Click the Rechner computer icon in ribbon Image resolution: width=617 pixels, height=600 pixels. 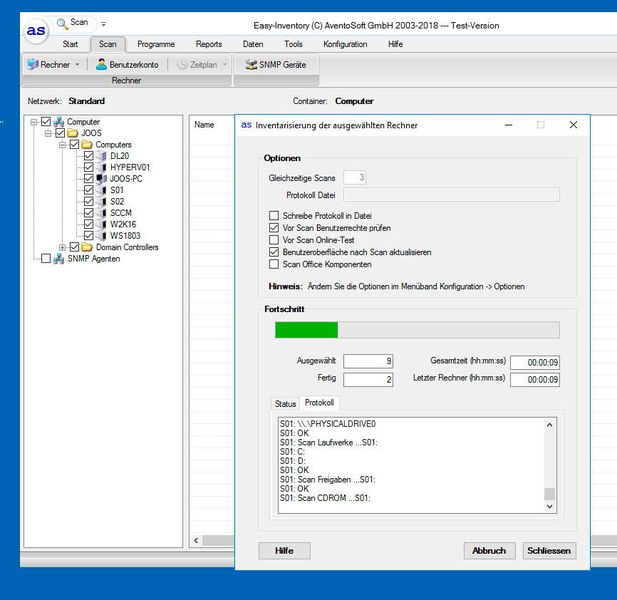click(x=33, y=65)
